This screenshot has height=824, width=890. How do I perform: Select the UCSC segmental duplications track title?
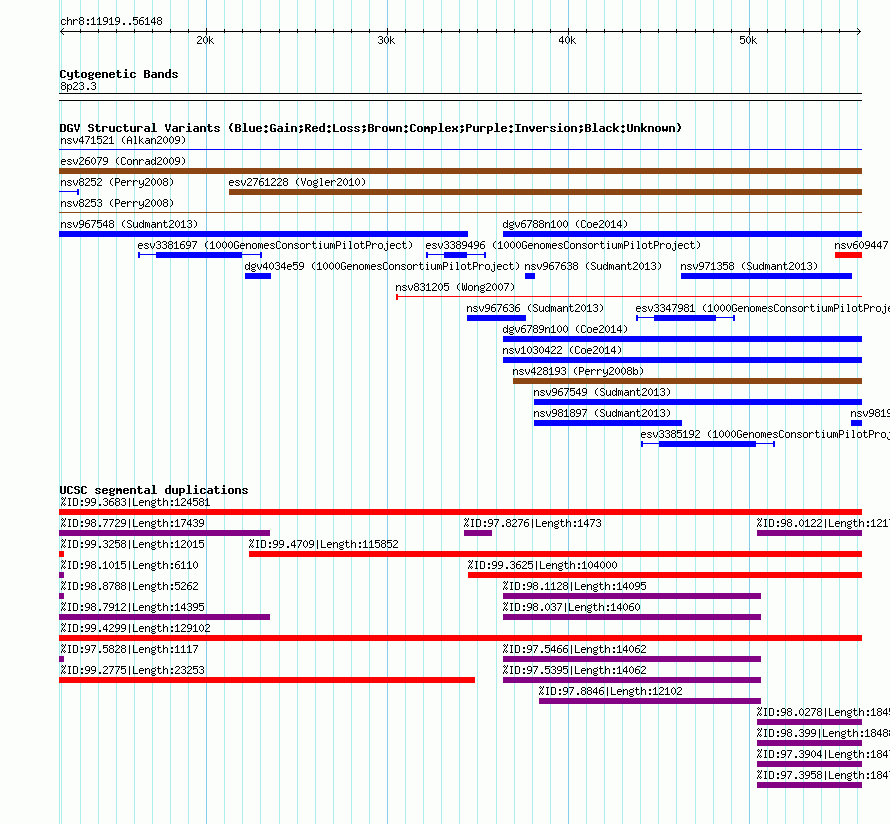click(x=154, y=490)
